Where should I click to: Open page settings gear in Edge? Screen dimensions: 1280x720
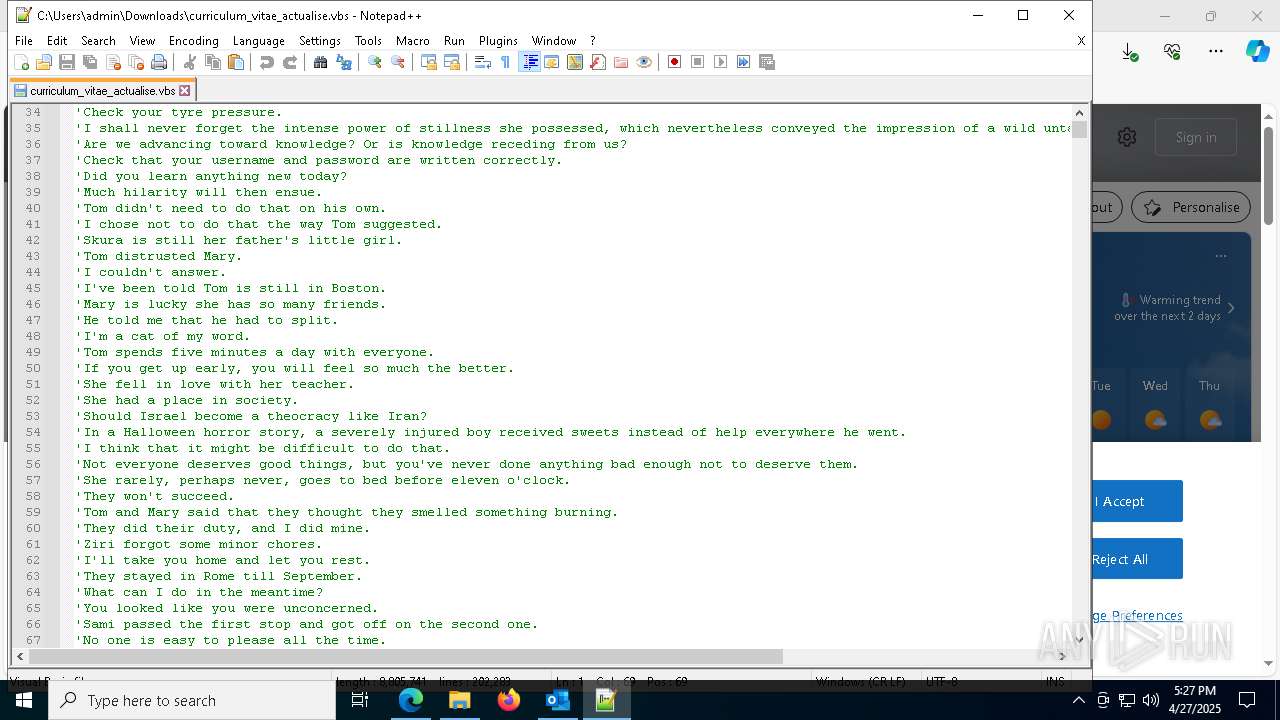pos(1127,137)
